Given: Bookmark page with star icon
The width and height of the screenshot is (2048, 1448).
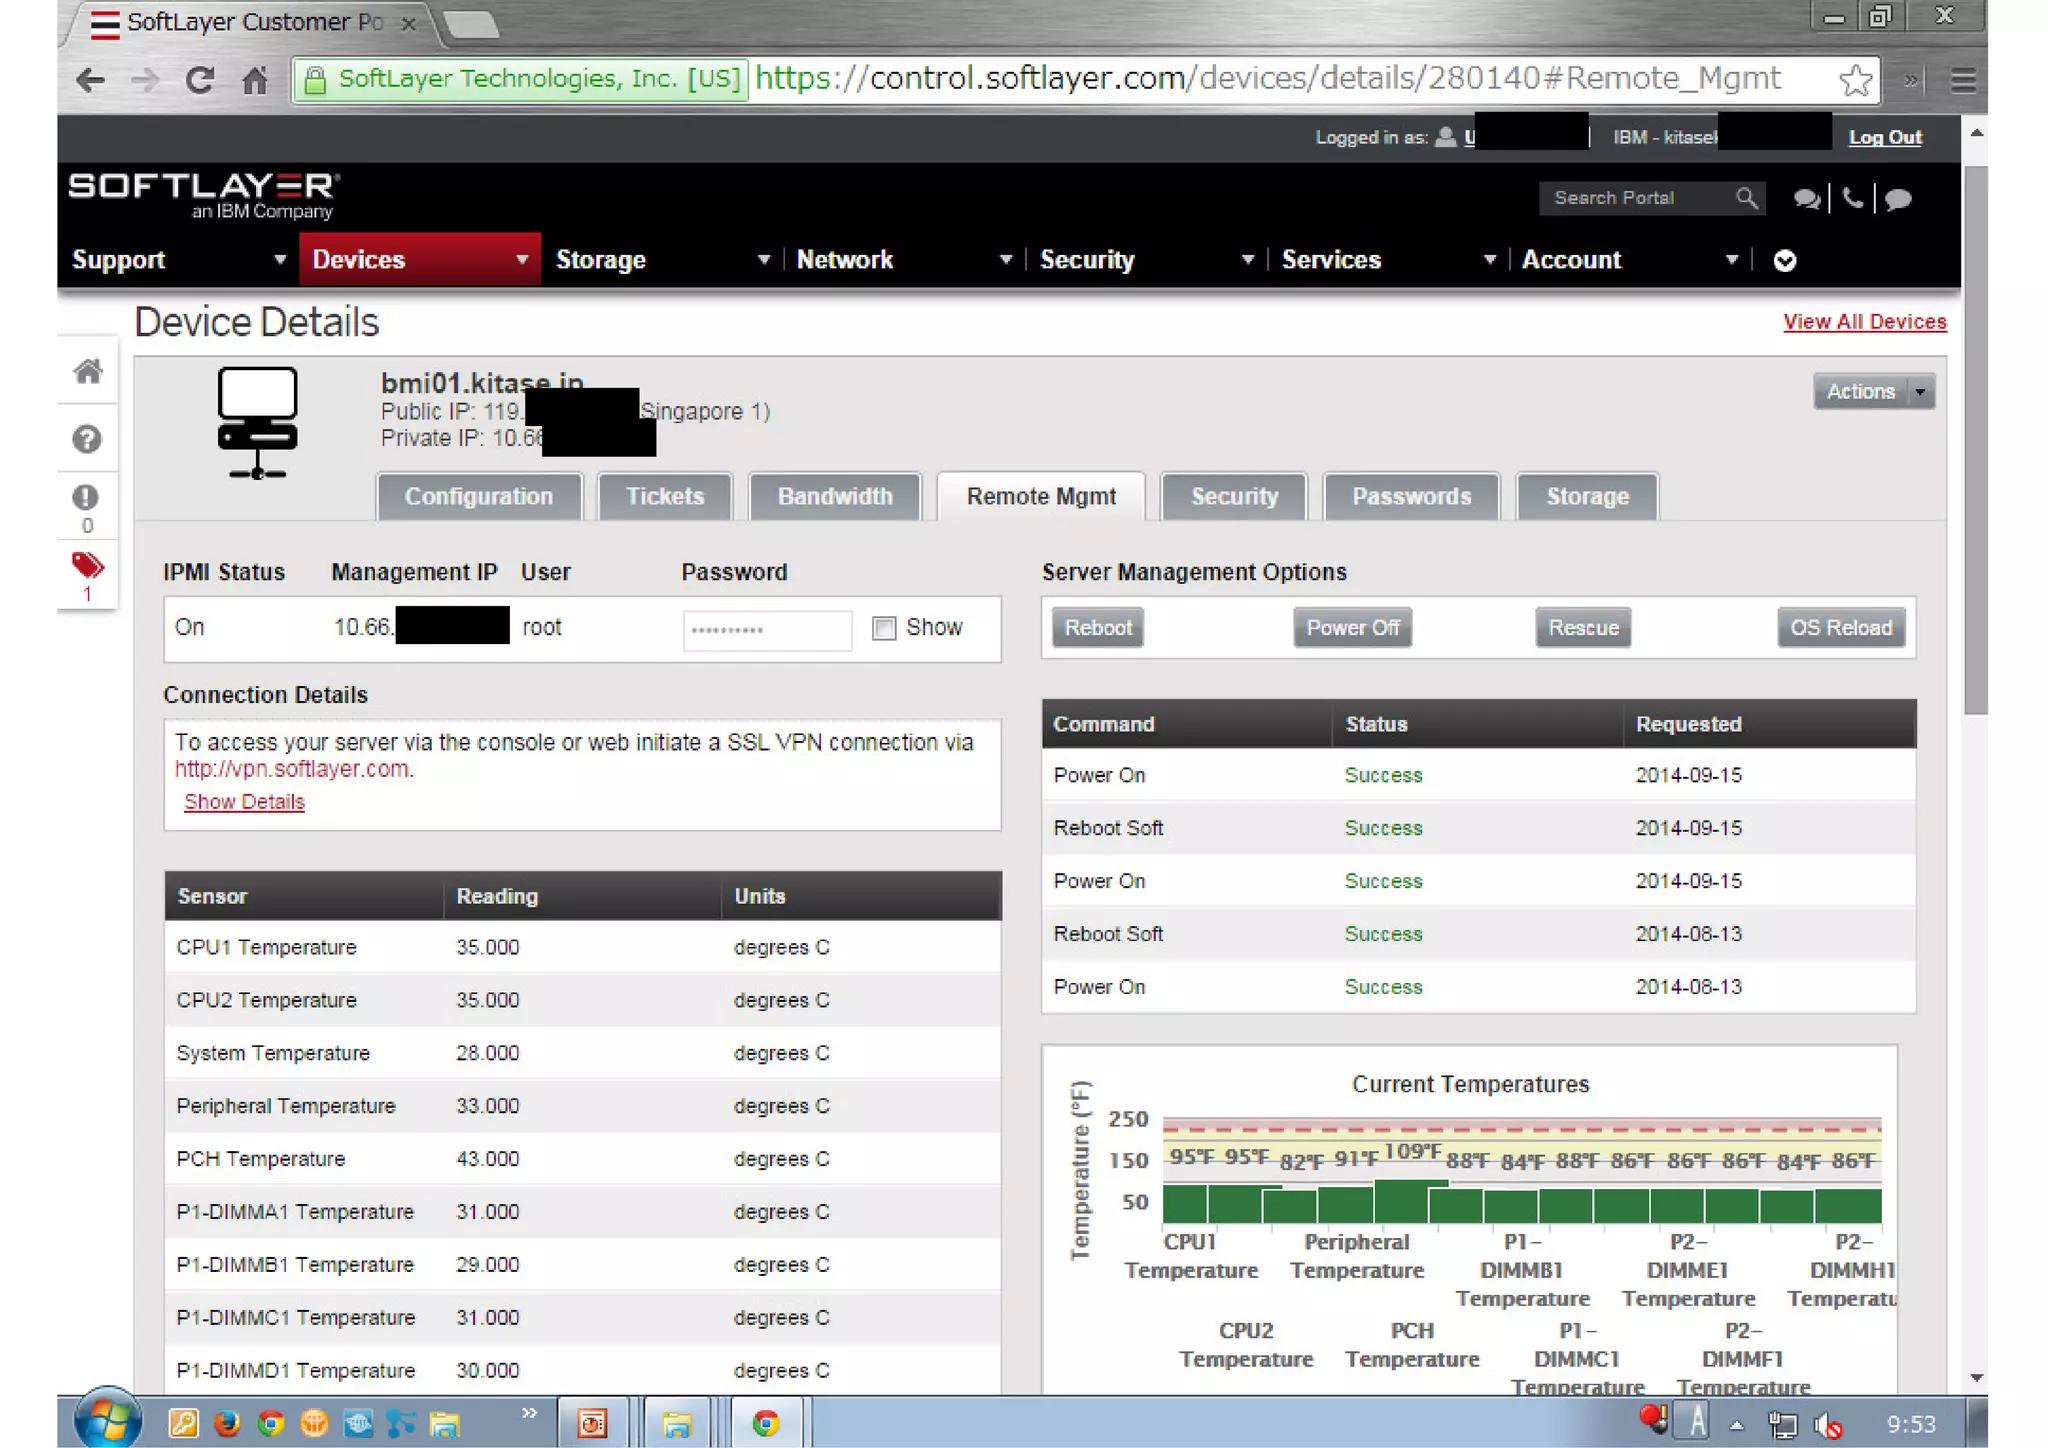Looking at the screenshot, I should click(x=1855, y=80).
